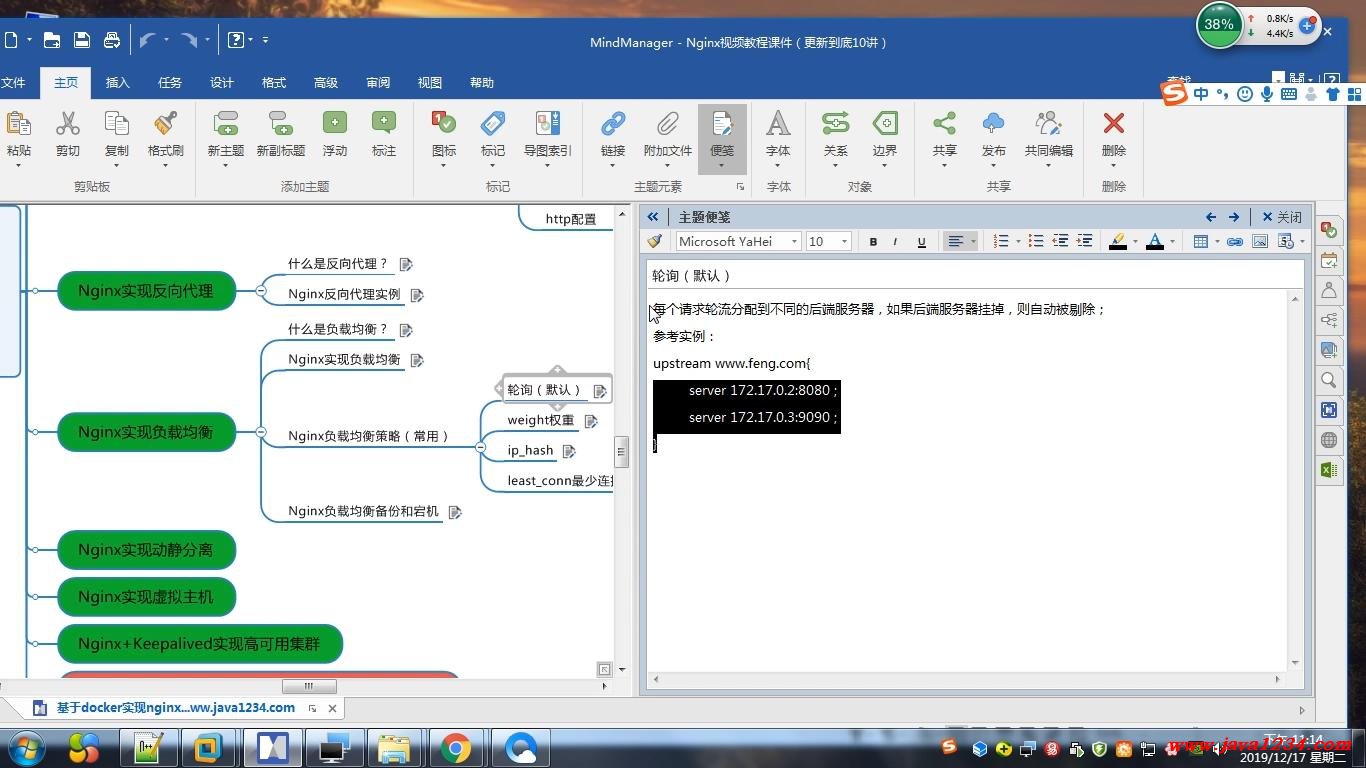Click the Cut (剪切) scissors icon
This screenshot has width=1366, height=768.
67,124
